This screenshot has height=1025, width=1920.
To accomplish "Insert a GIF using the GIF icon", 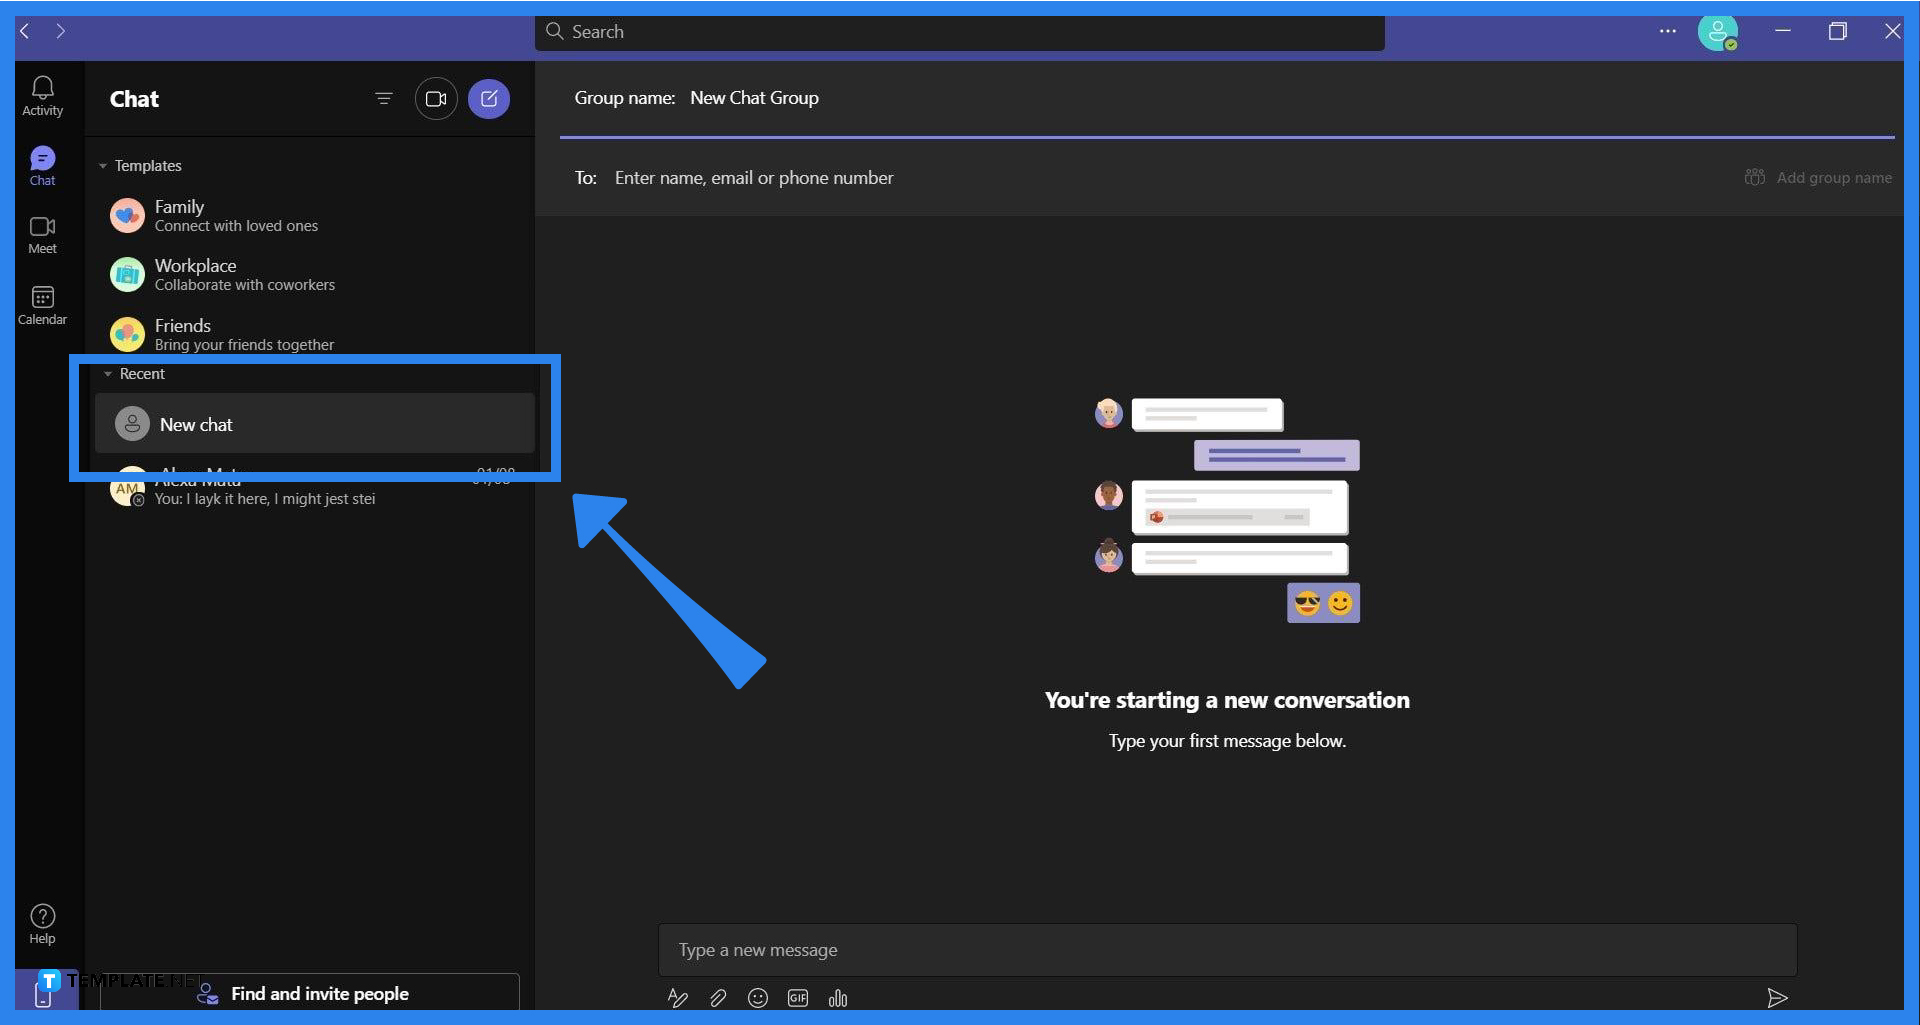I will click(797, 997).
